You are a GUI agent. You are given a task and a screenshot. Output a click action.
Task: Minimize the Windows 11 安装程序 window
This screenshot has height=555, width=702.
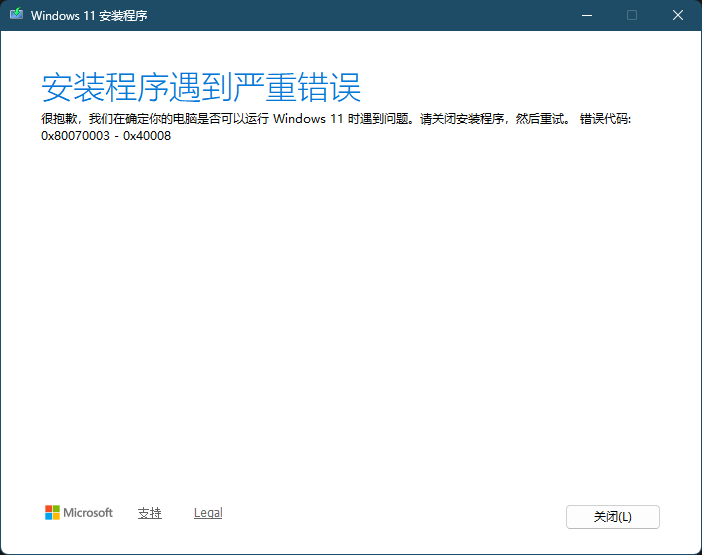587,15
